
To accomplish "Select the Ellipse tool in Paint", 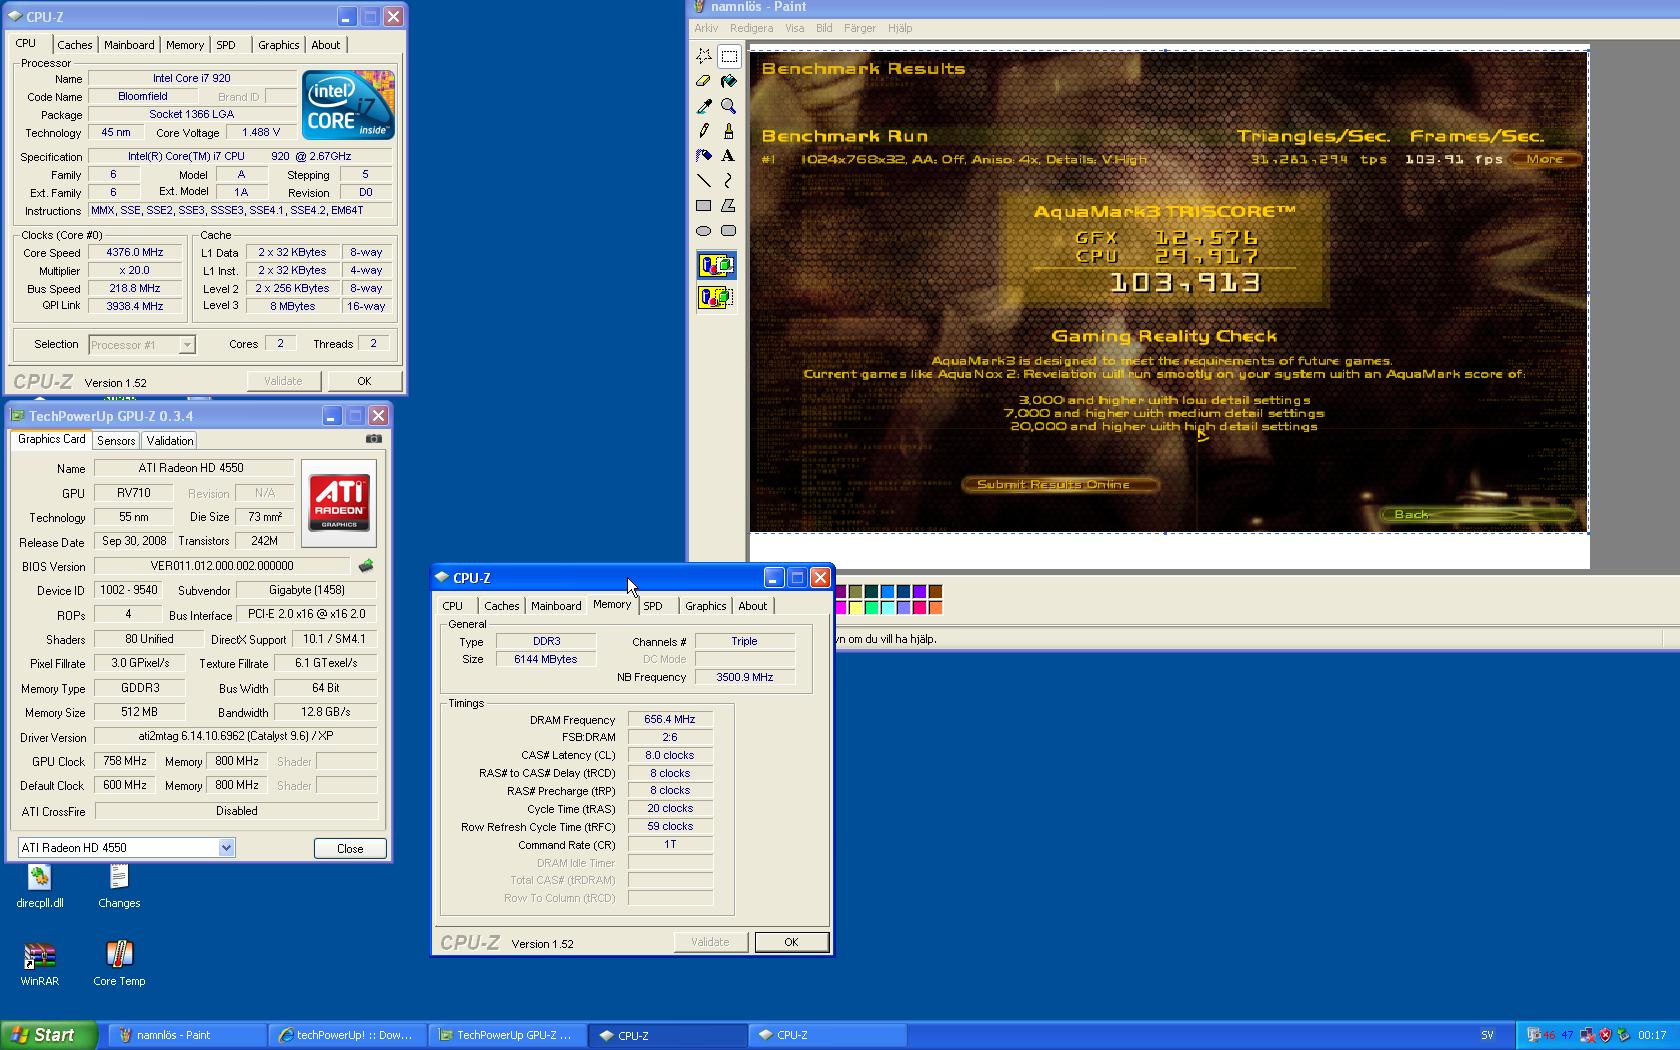I will coord(704,231).
